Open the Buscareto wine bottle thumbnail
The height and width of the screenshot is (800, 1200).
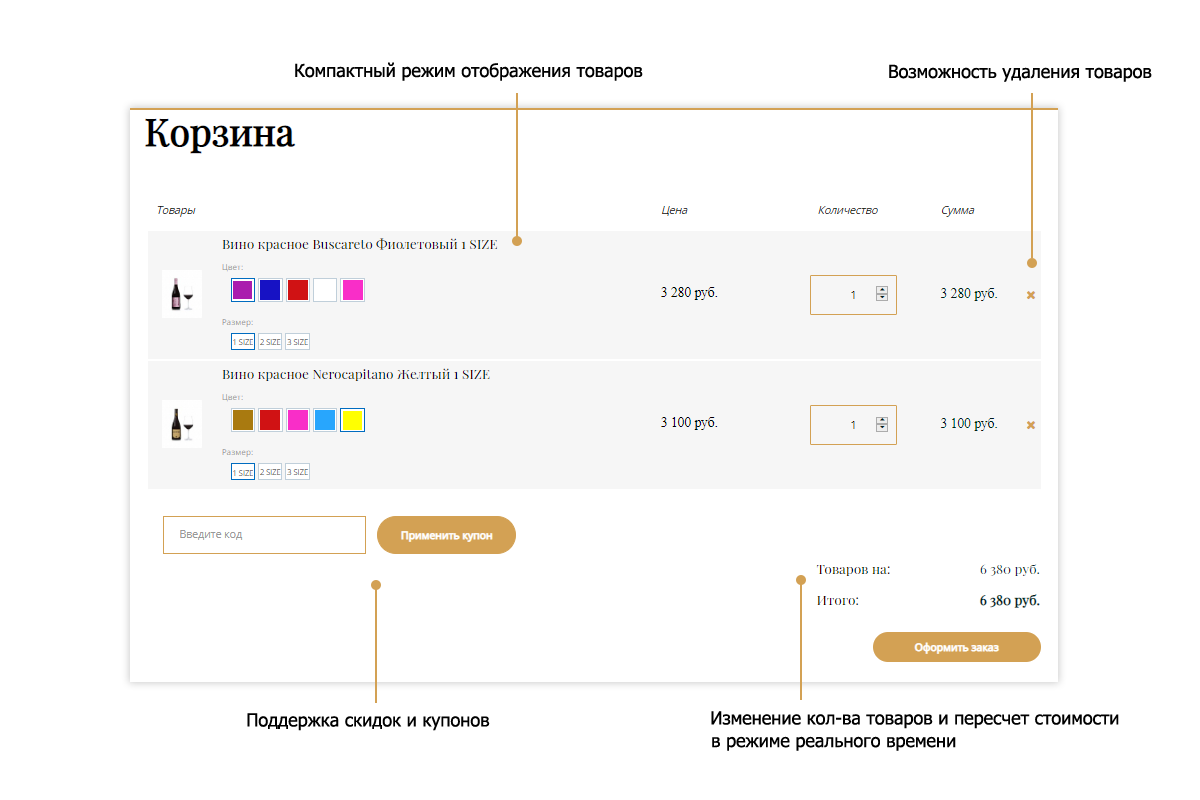[182, 294]
